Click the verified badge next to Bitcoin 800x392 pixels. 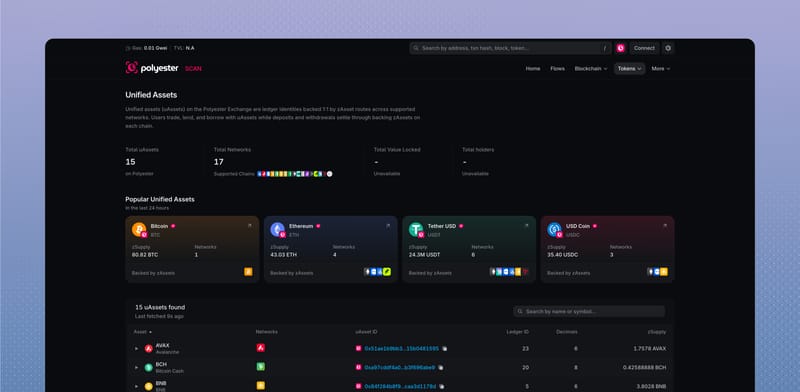pos(173,226)
